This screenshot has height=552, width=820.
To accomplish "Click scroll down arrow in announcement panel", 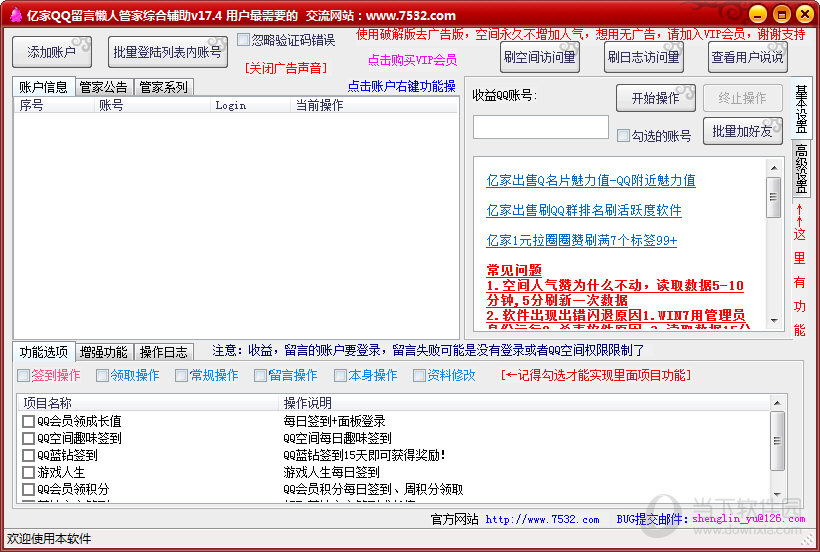I will coord(774,320).
